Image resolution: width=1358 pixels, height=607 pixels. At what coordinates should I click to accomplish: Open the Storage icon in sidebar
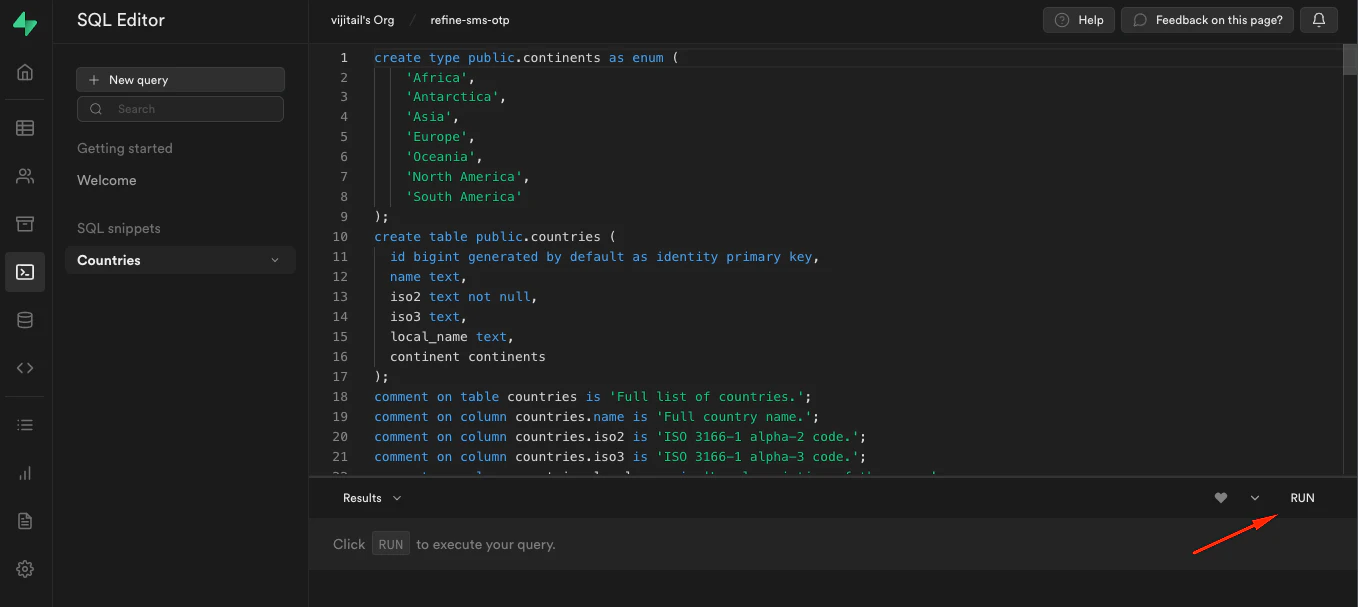pyautogui.click(x=25, y=224)
